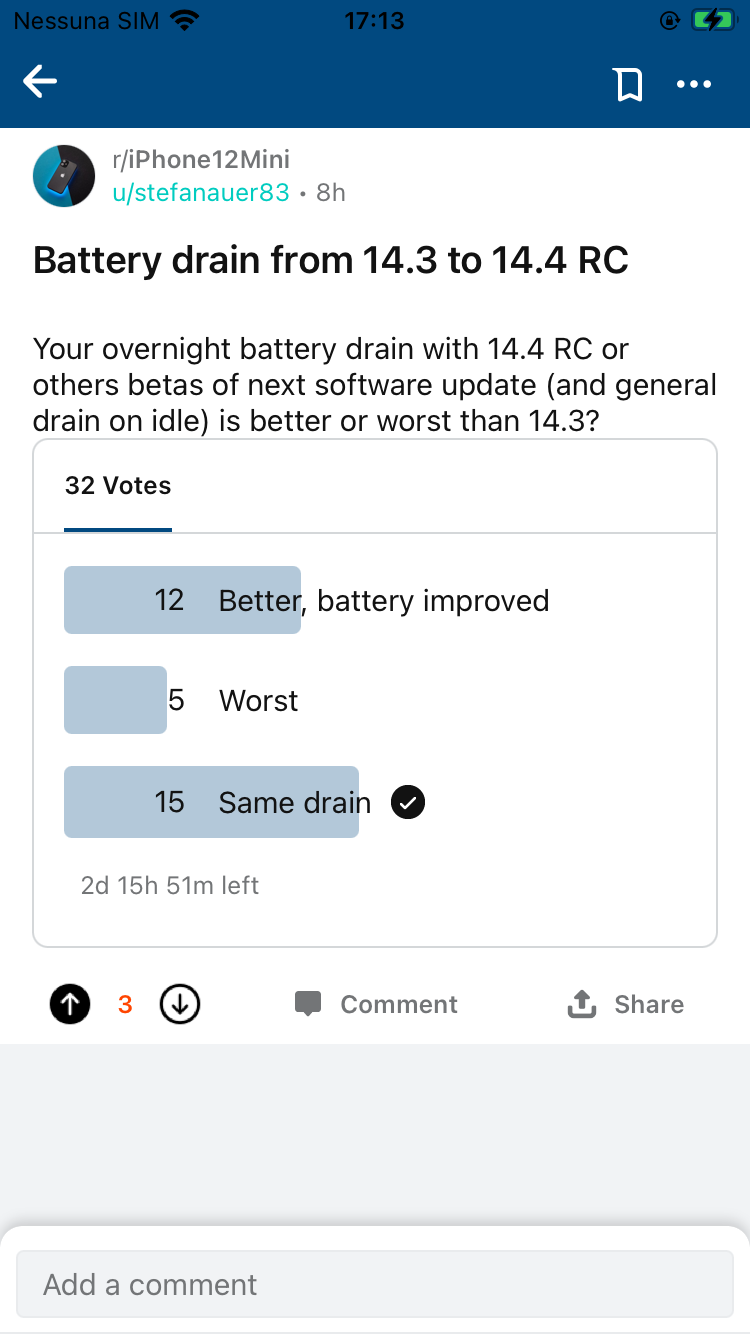Viewport: 750px width, 1334px height.
Task: Open user profile u/stefanauer83
Action: tap(200, 192)
